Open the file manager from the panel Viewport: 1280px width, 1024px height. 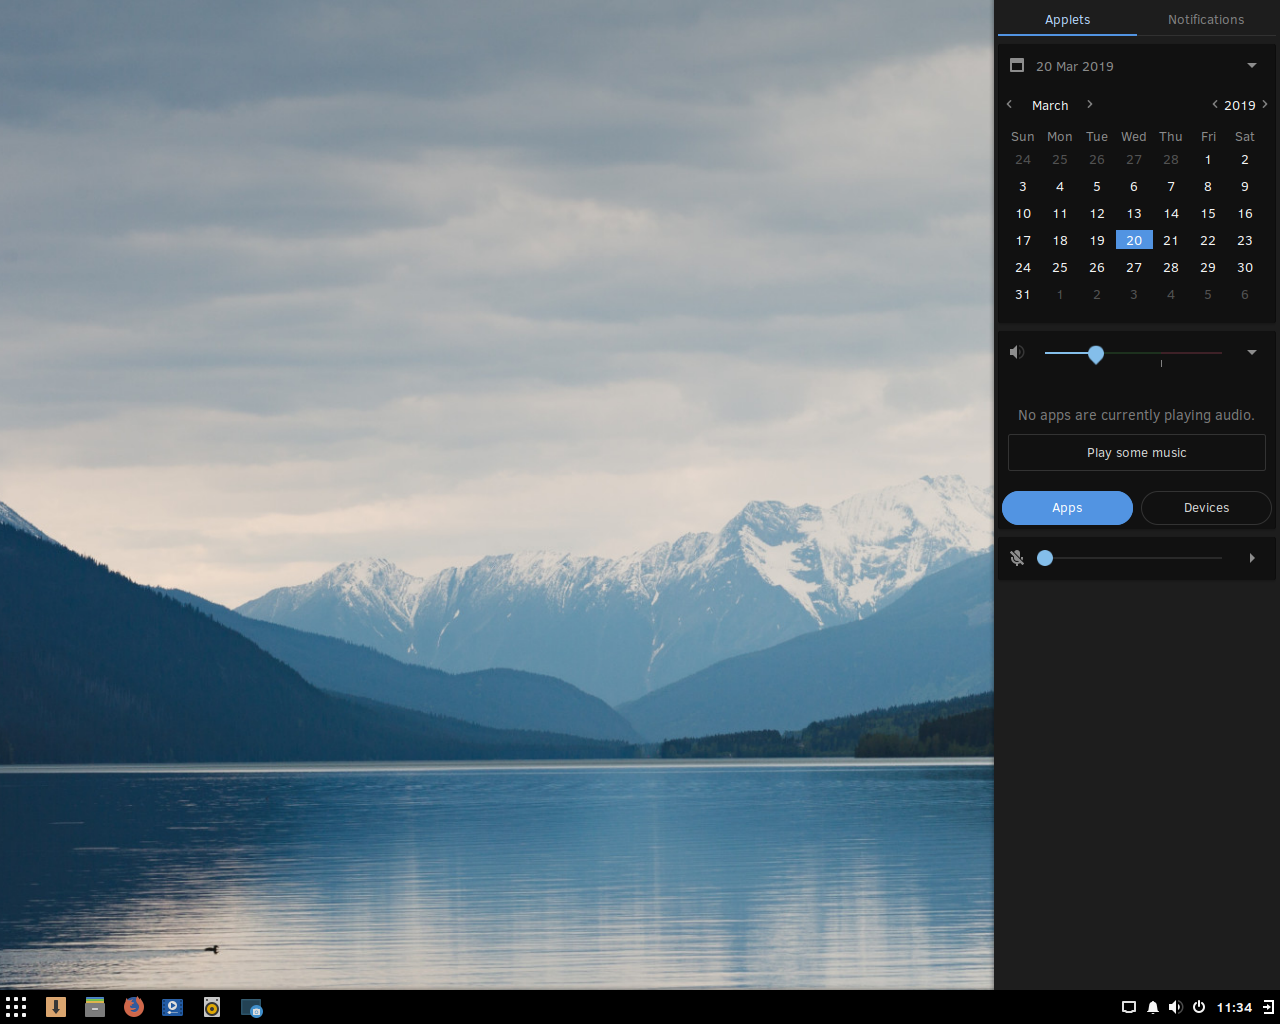pyautogui.click(x=95, y=1007)
